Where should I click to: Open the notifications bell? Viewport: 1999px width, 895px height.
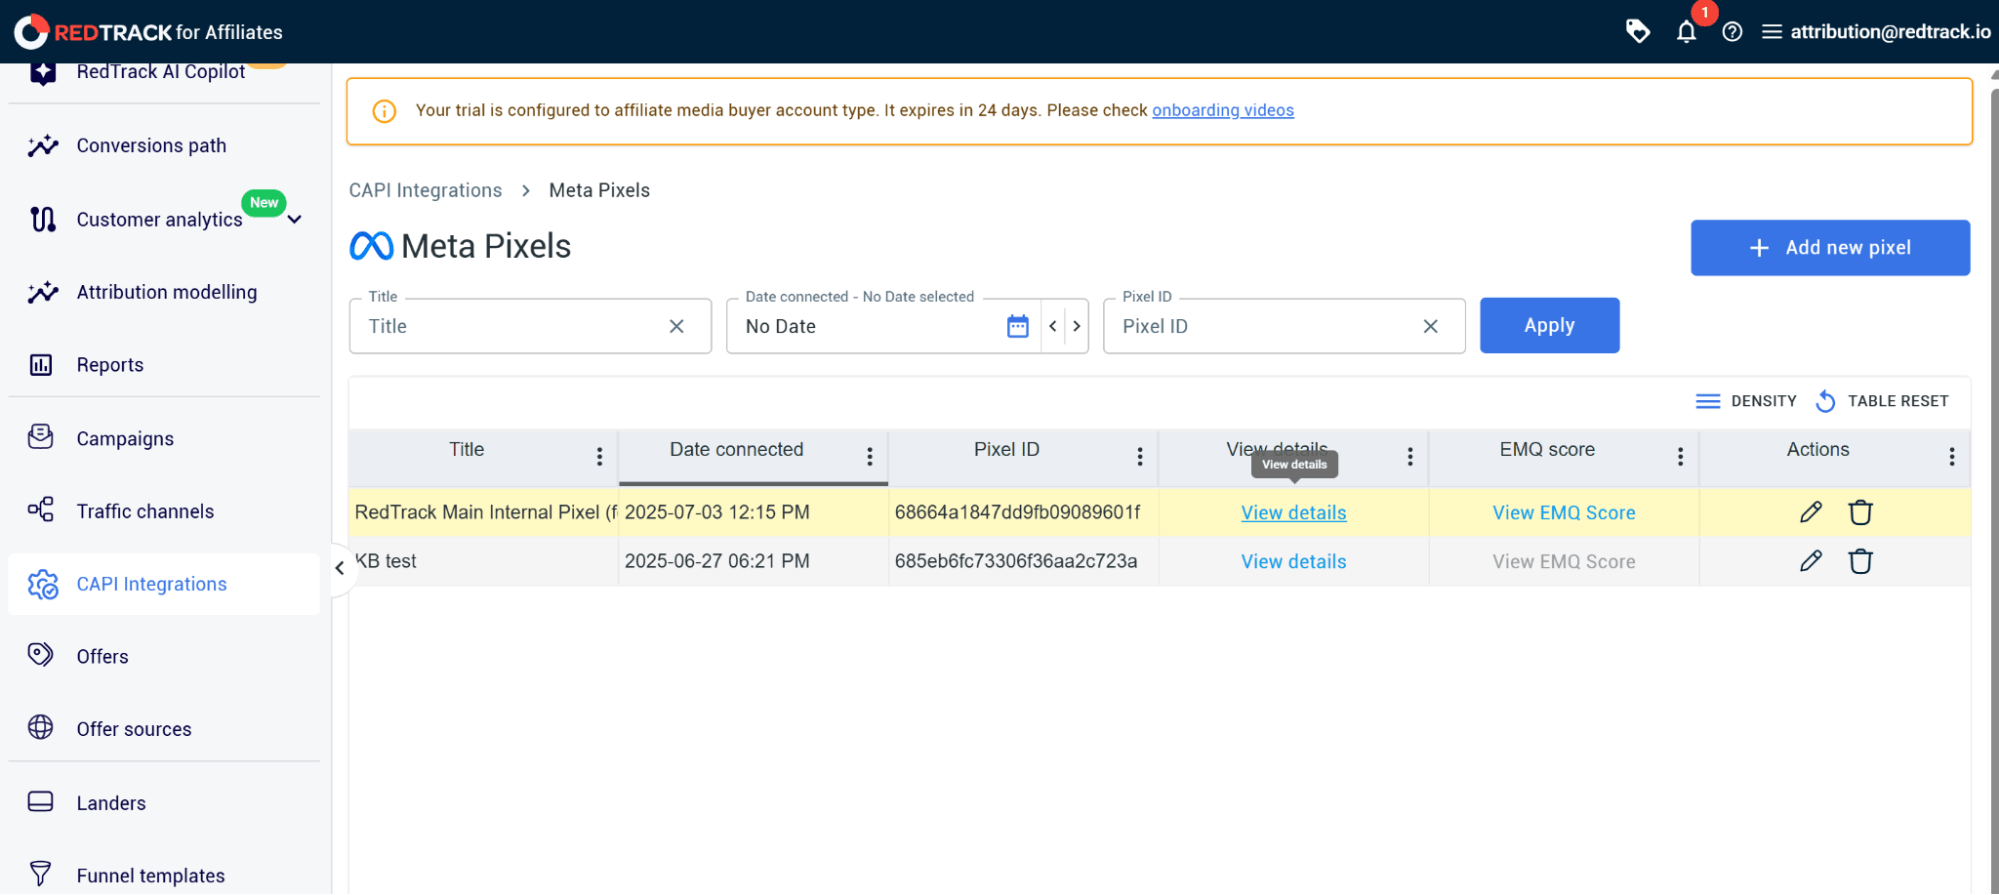click(1686, 32)
